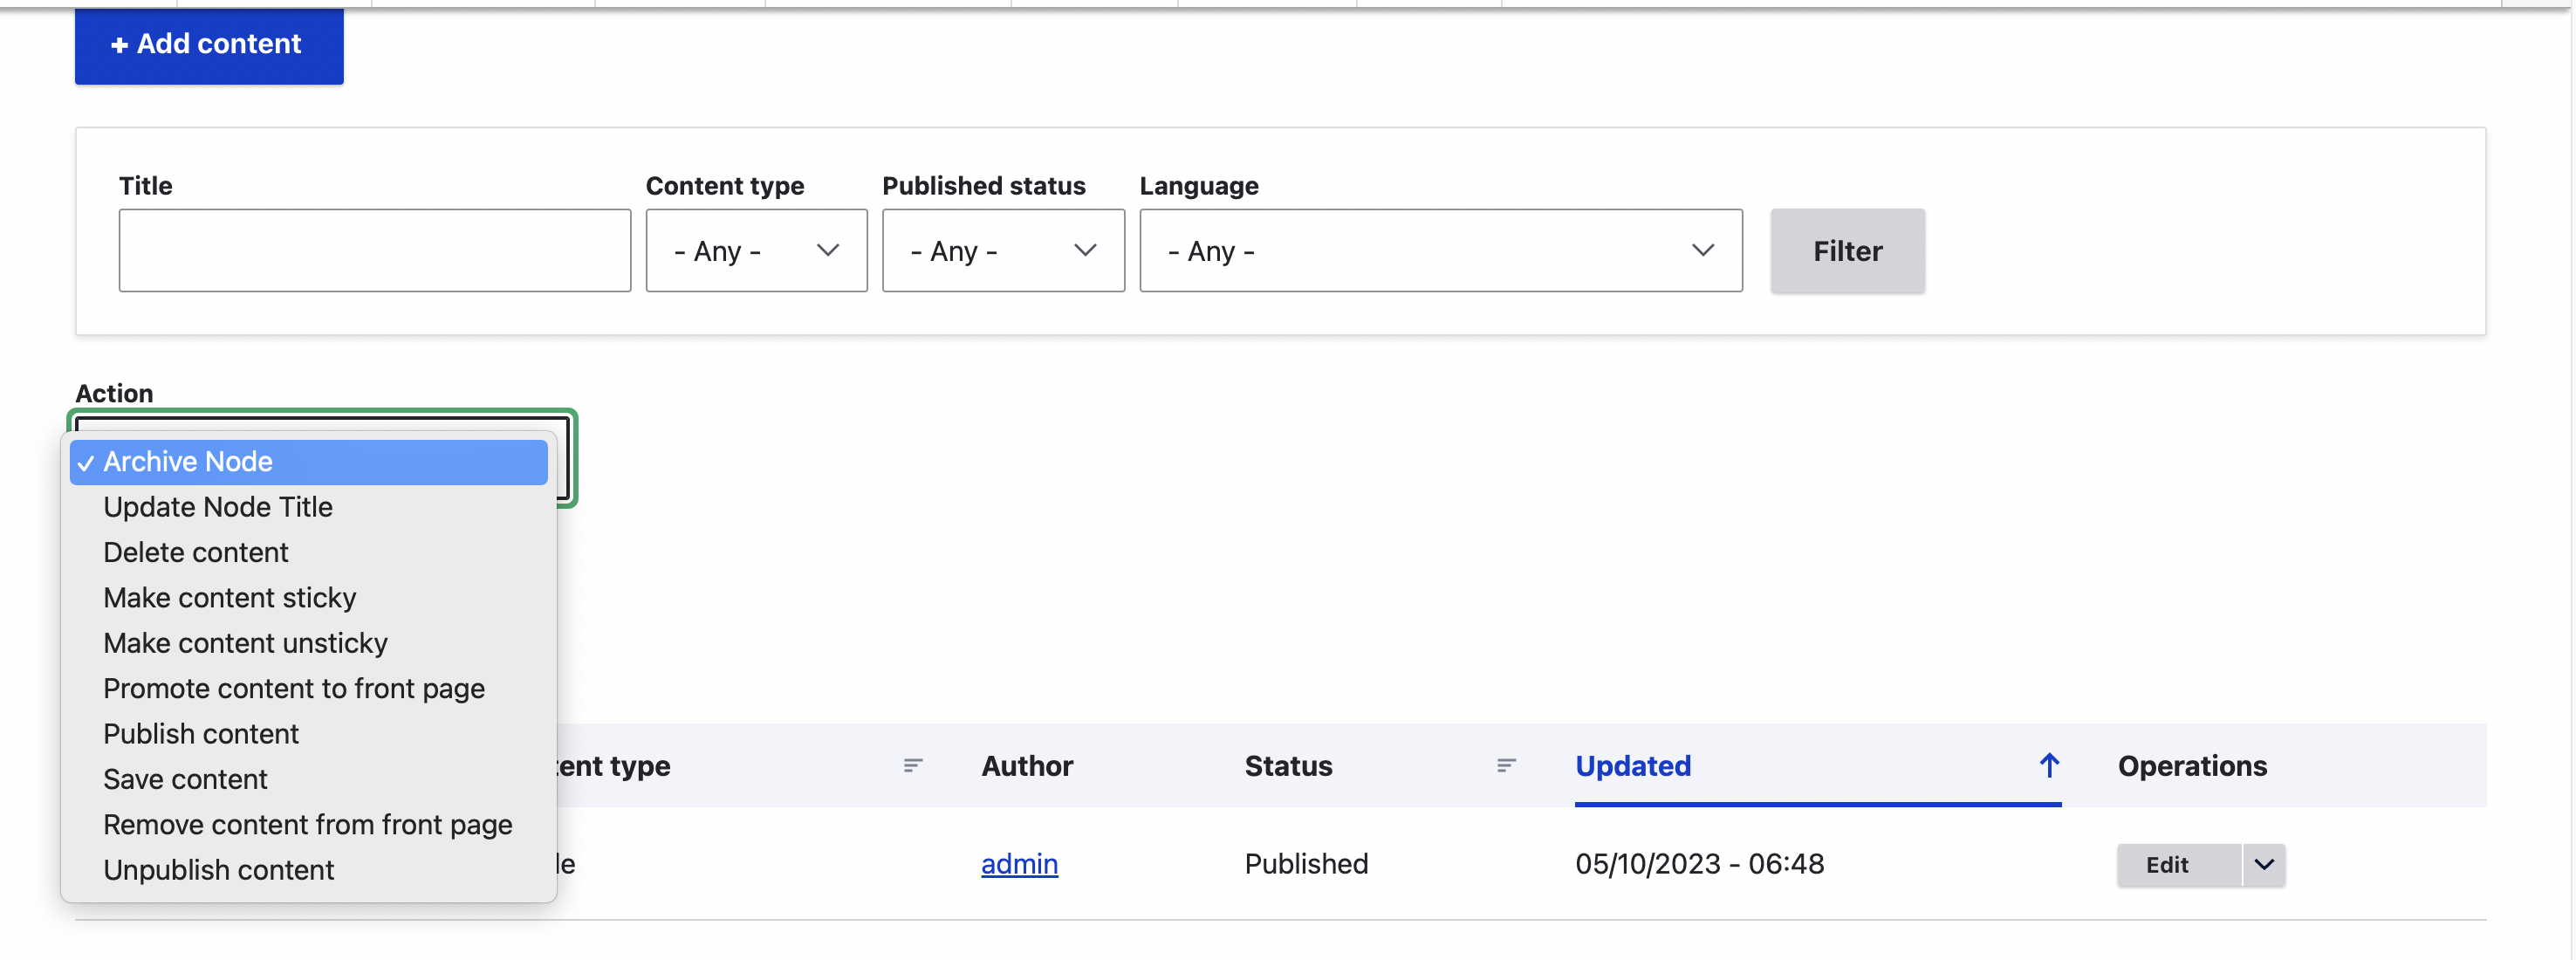Click the Add content button
The height and width of the screenshot is (960, 2576).
pos(208,44)
